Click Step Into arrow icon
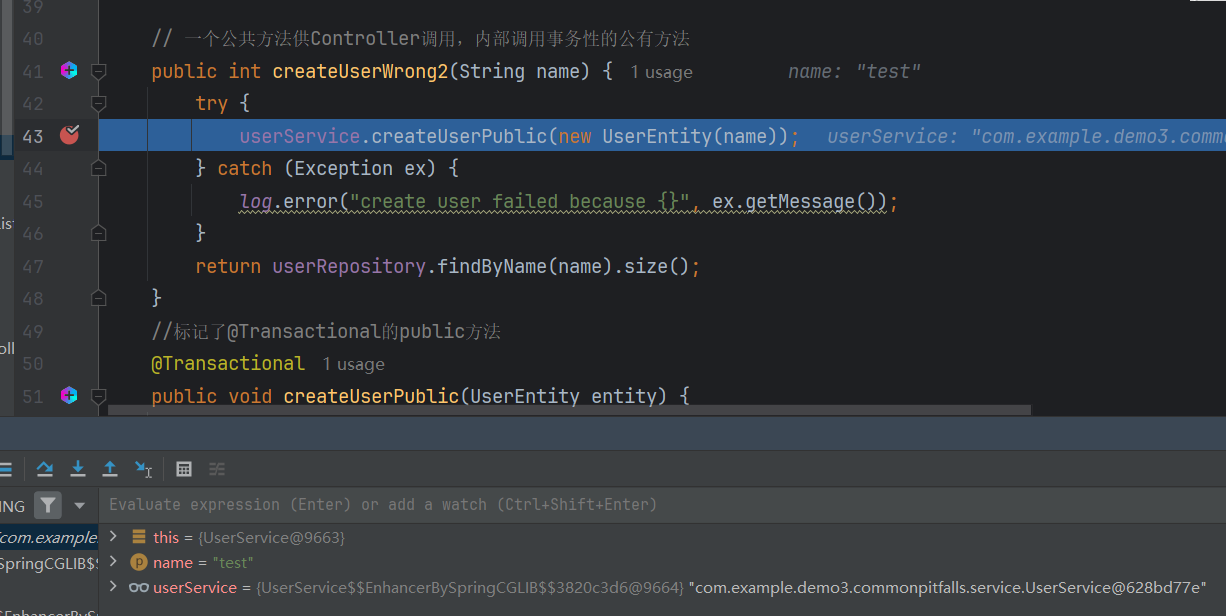Screen dimensions: 1226x616 point(78,469)
